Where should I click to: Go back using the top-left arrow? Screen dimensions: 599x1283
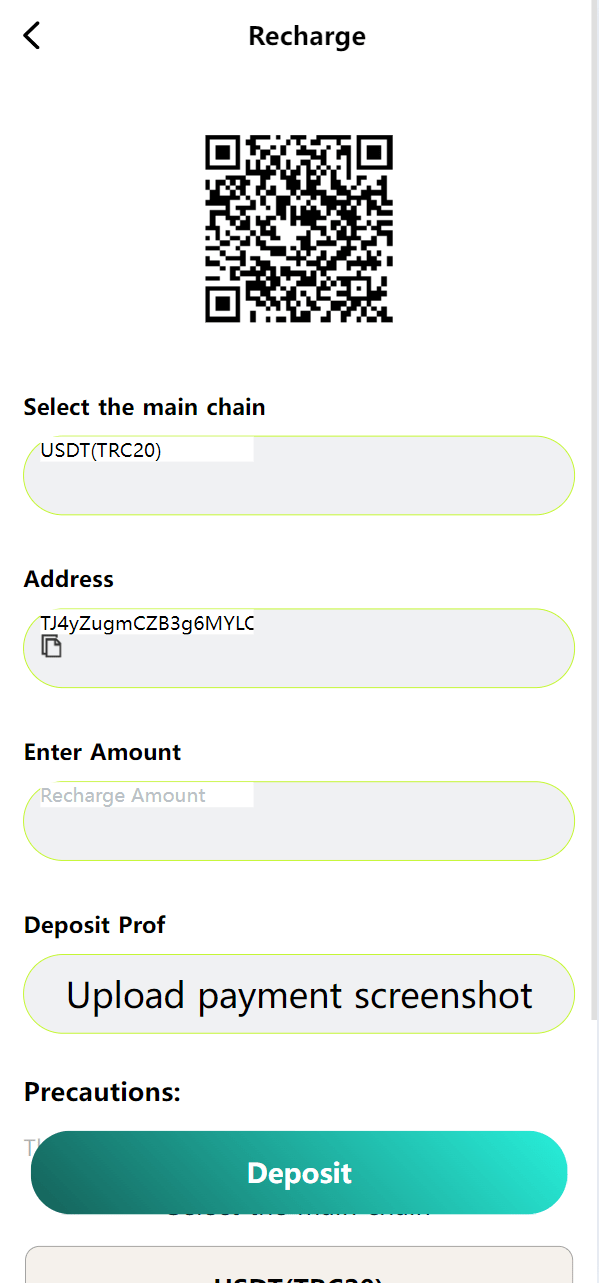point(32,35)
